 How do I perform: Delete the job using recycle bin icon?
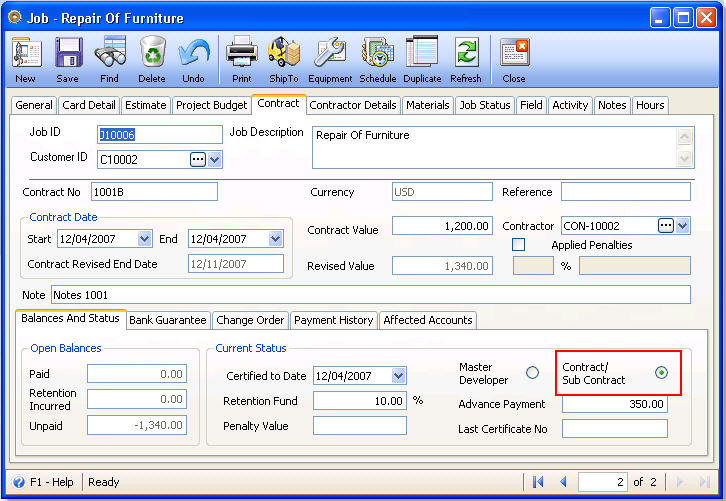[152, 52]
